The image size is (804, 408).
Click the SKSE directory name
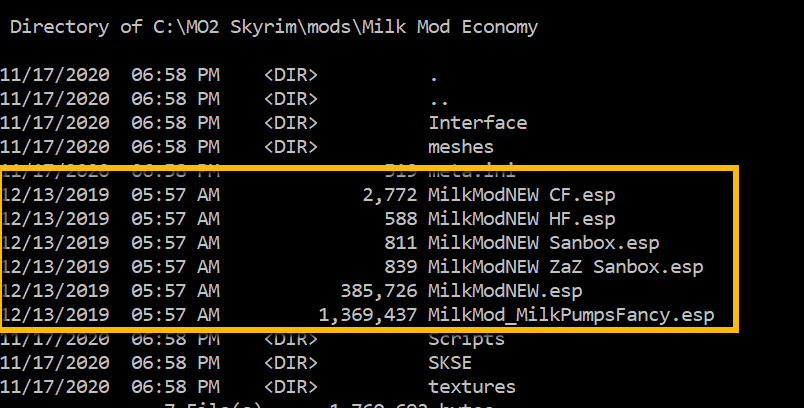pyautogui.click(x=450, y=363)
